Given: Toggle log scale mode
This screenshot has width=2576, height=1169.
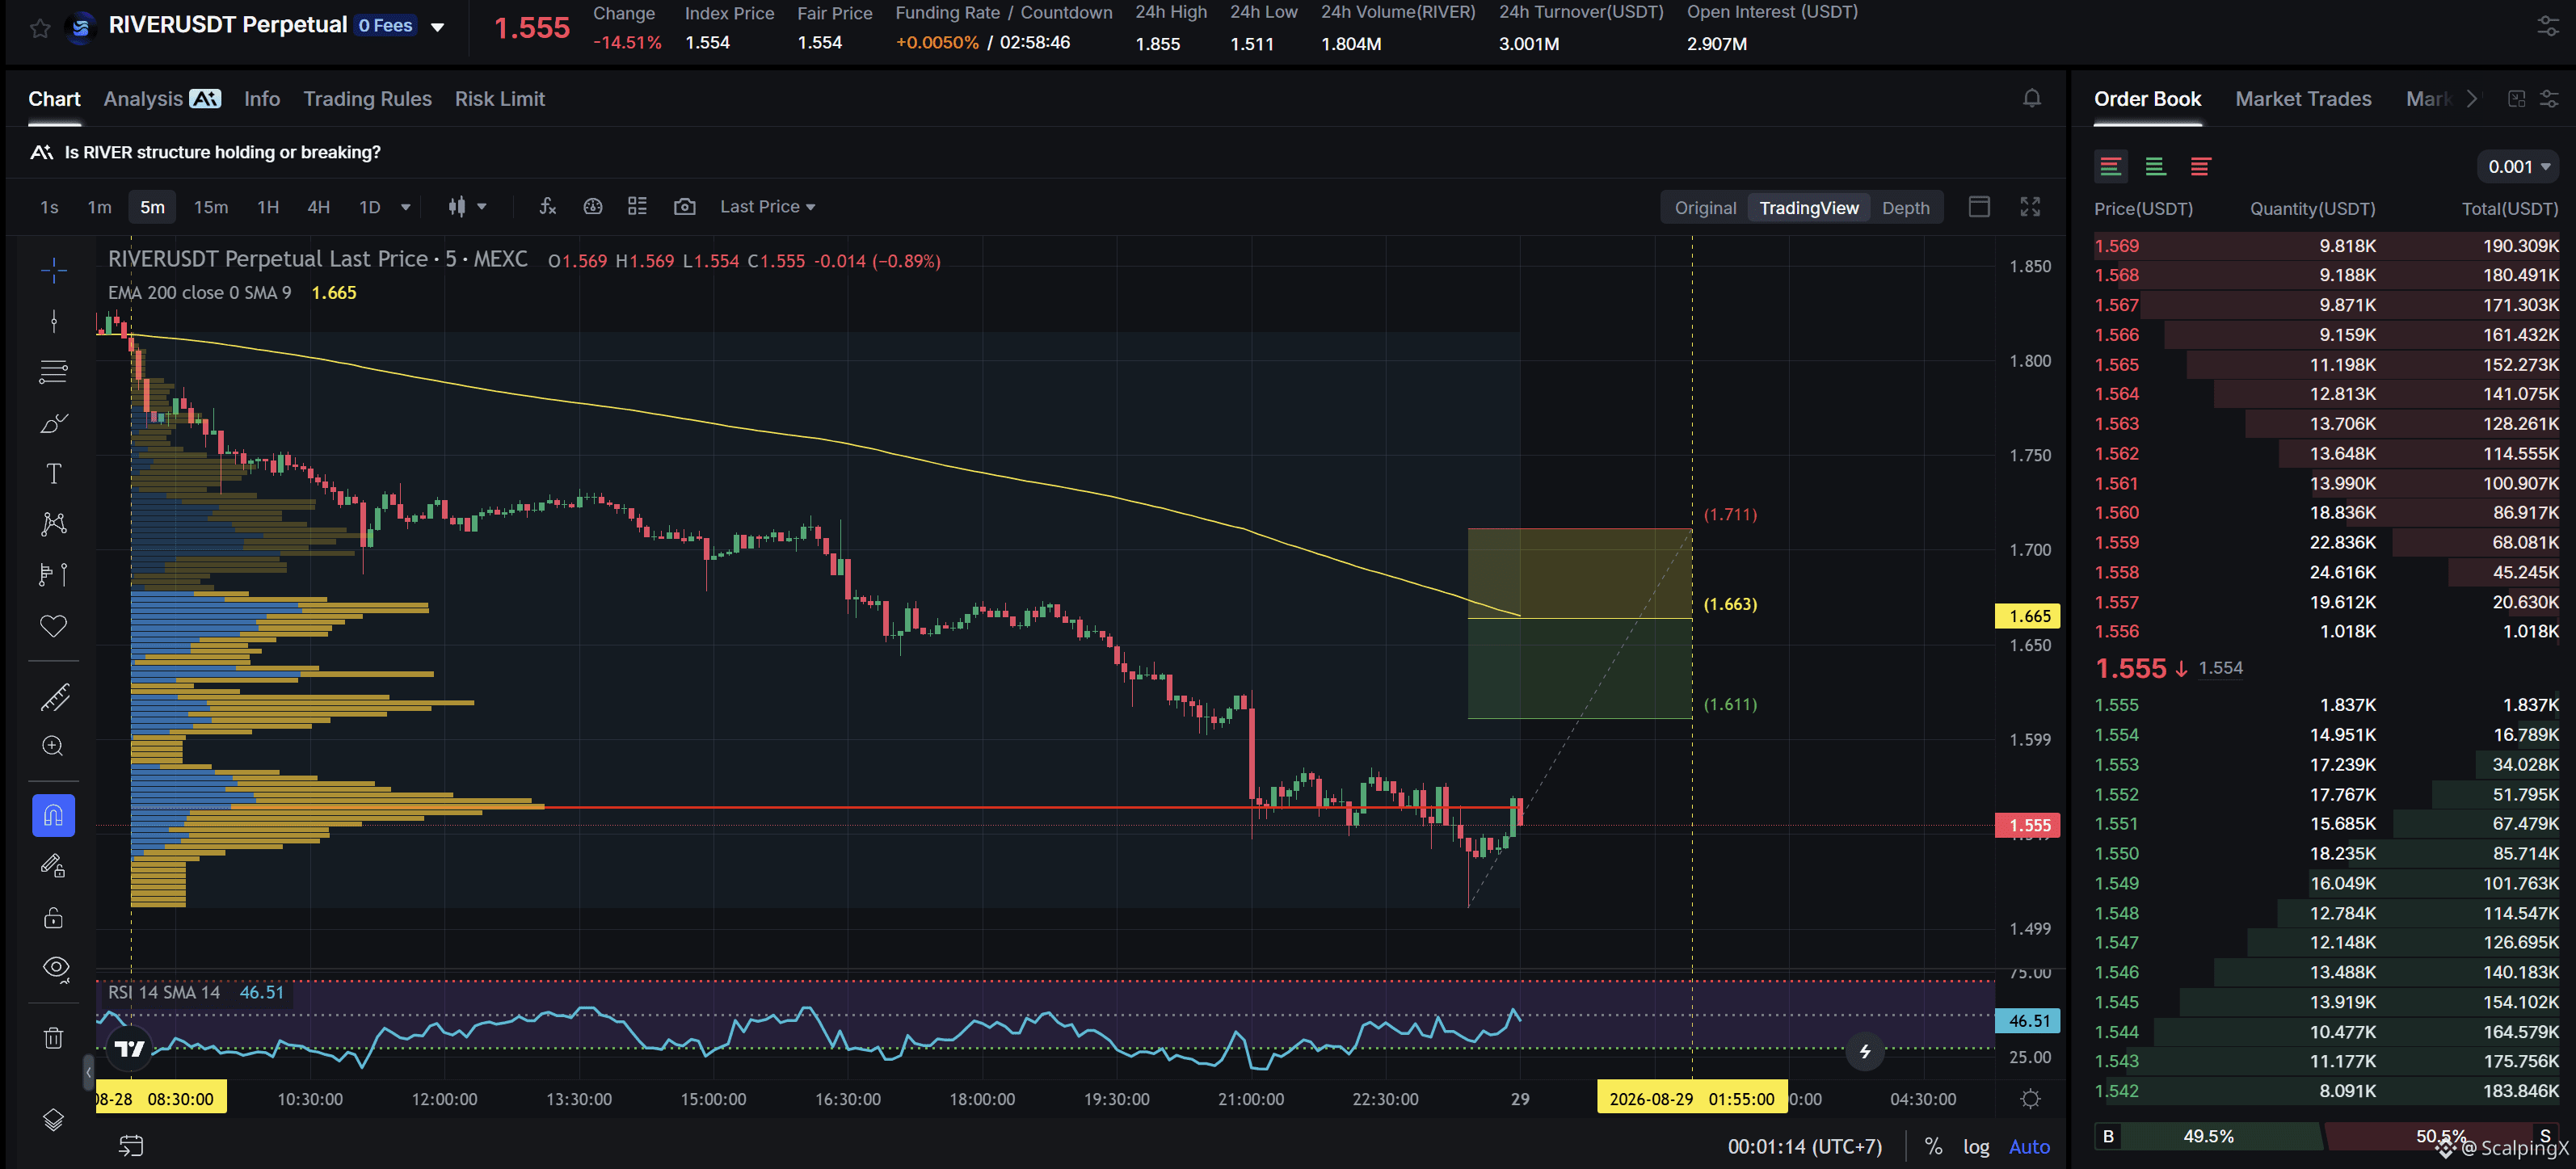Looking at the screenshot, I should 1975,1146.
